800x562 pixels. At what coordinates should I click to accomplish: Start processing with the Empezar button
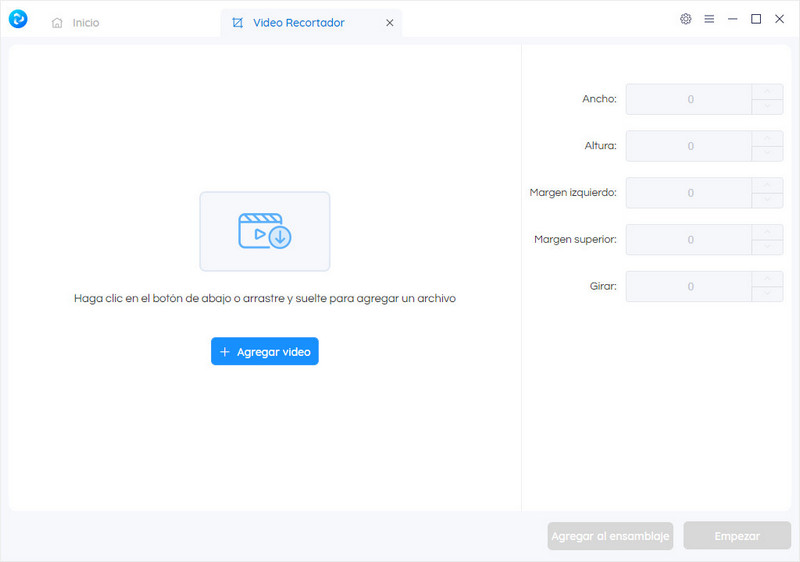737,536
